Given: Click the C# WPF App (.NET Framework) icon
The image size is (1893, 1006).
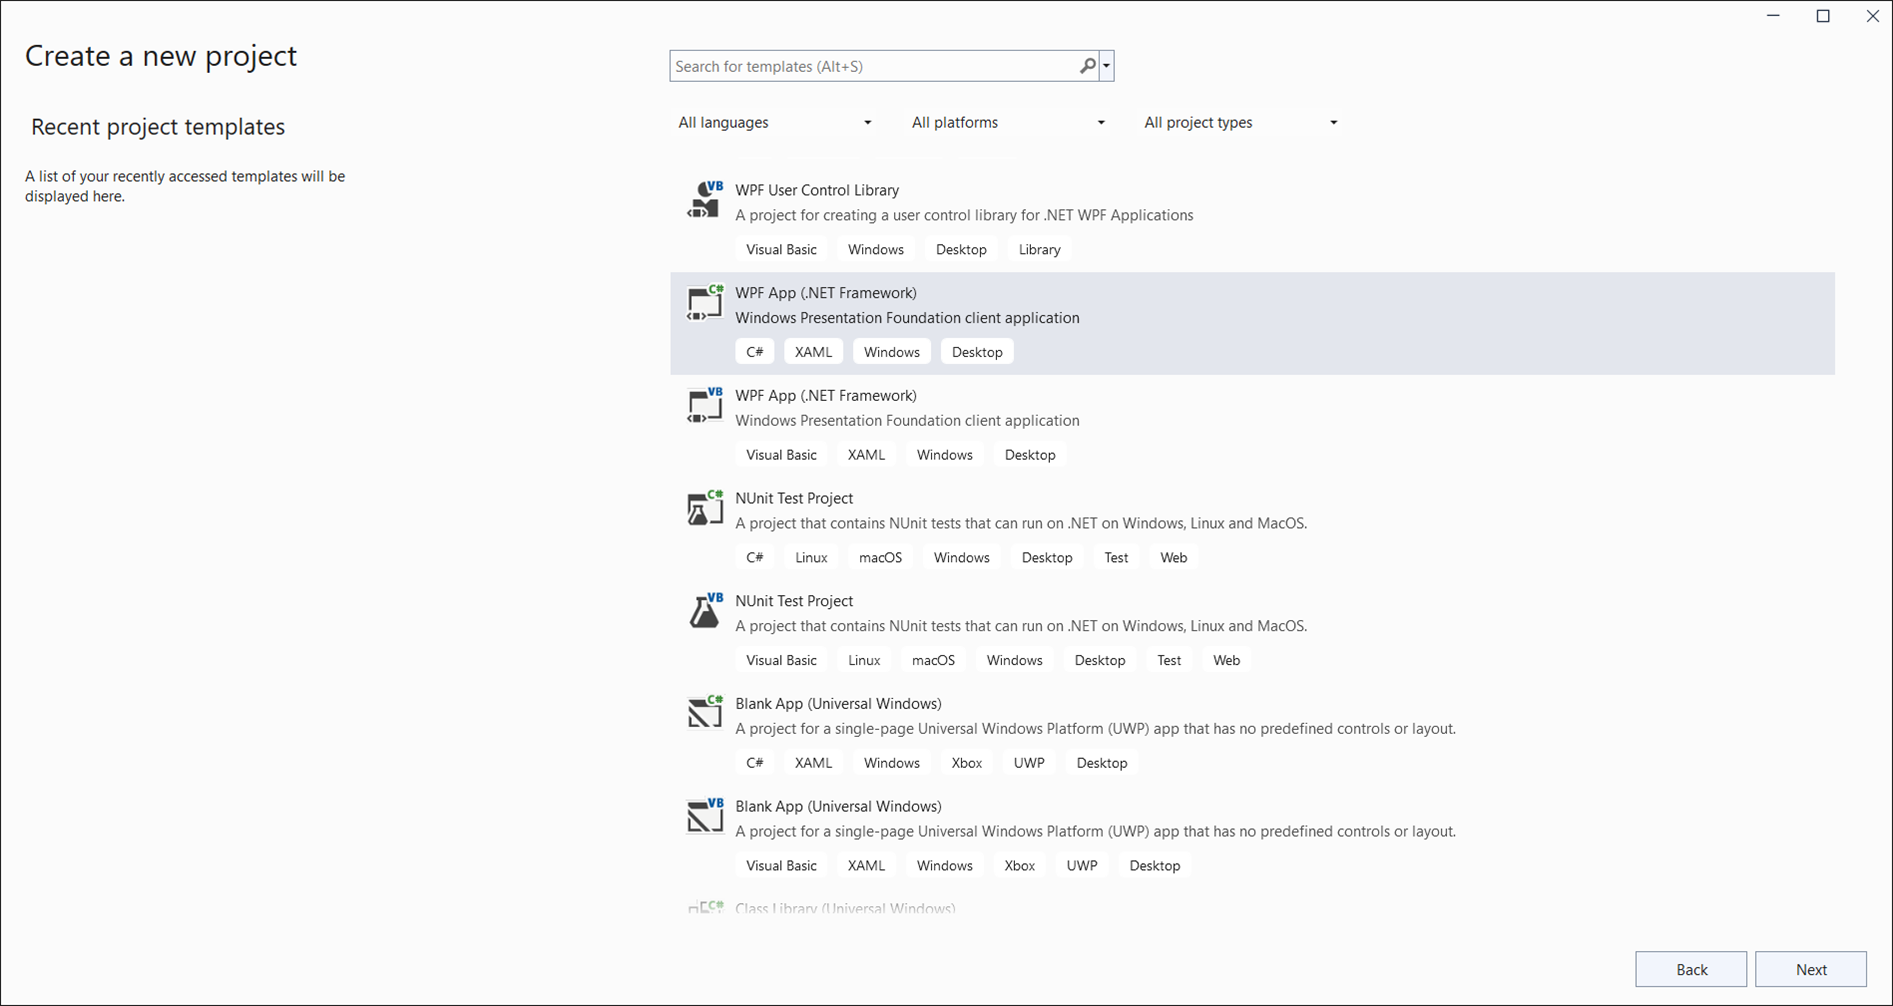Looking at the screenshot, I should 705,302.
